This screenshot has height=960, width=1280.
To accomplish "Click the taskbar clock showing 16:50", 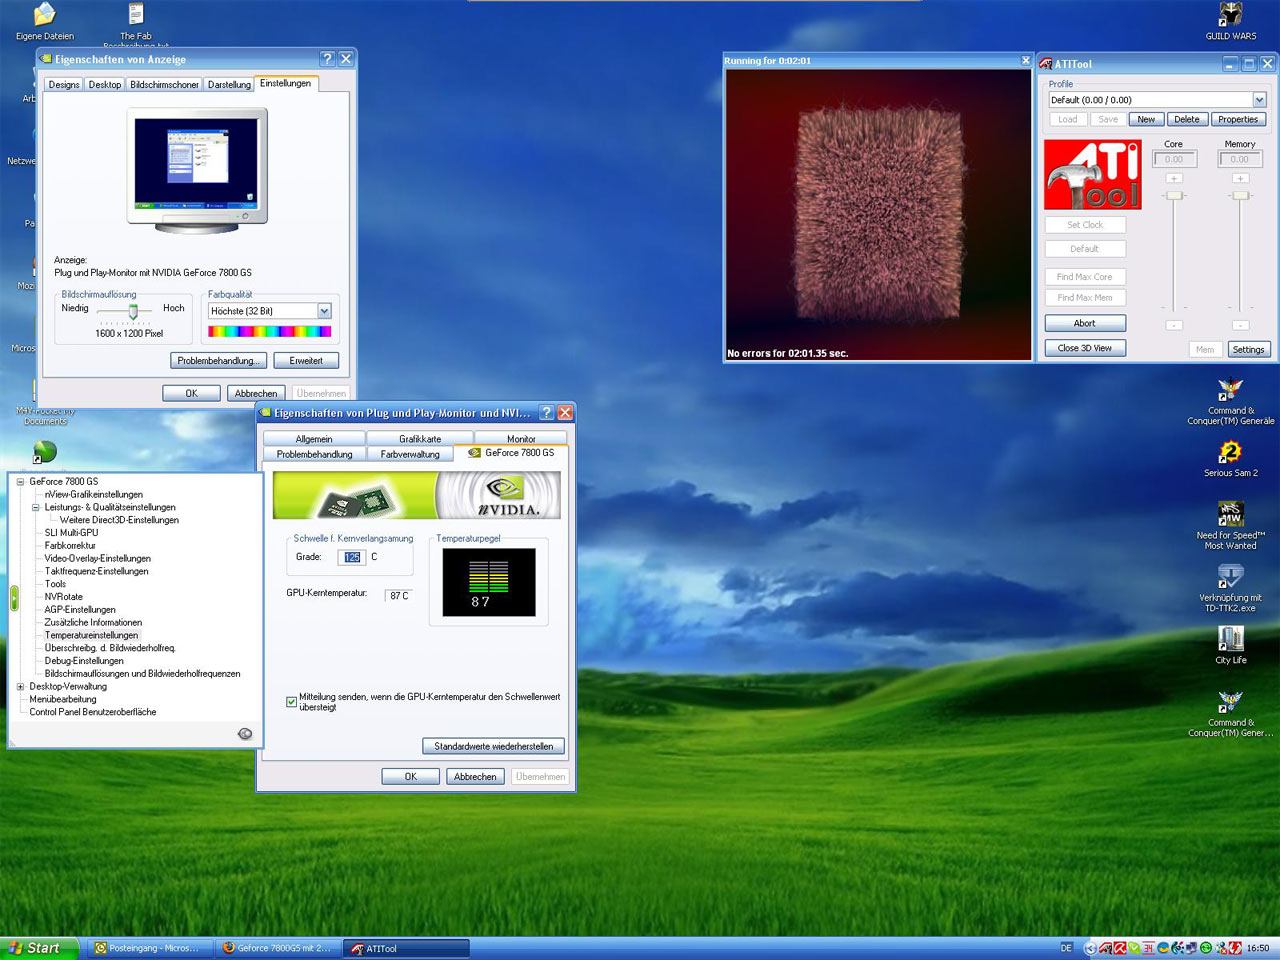I will pyautogui.click(x=1258, y=948).
